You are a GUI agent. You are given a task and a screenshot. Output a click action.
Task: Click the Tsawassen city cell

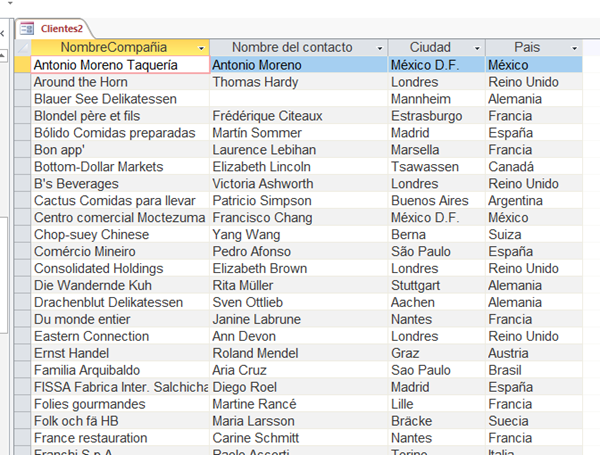pyautogui.click(x=437, y=166)
